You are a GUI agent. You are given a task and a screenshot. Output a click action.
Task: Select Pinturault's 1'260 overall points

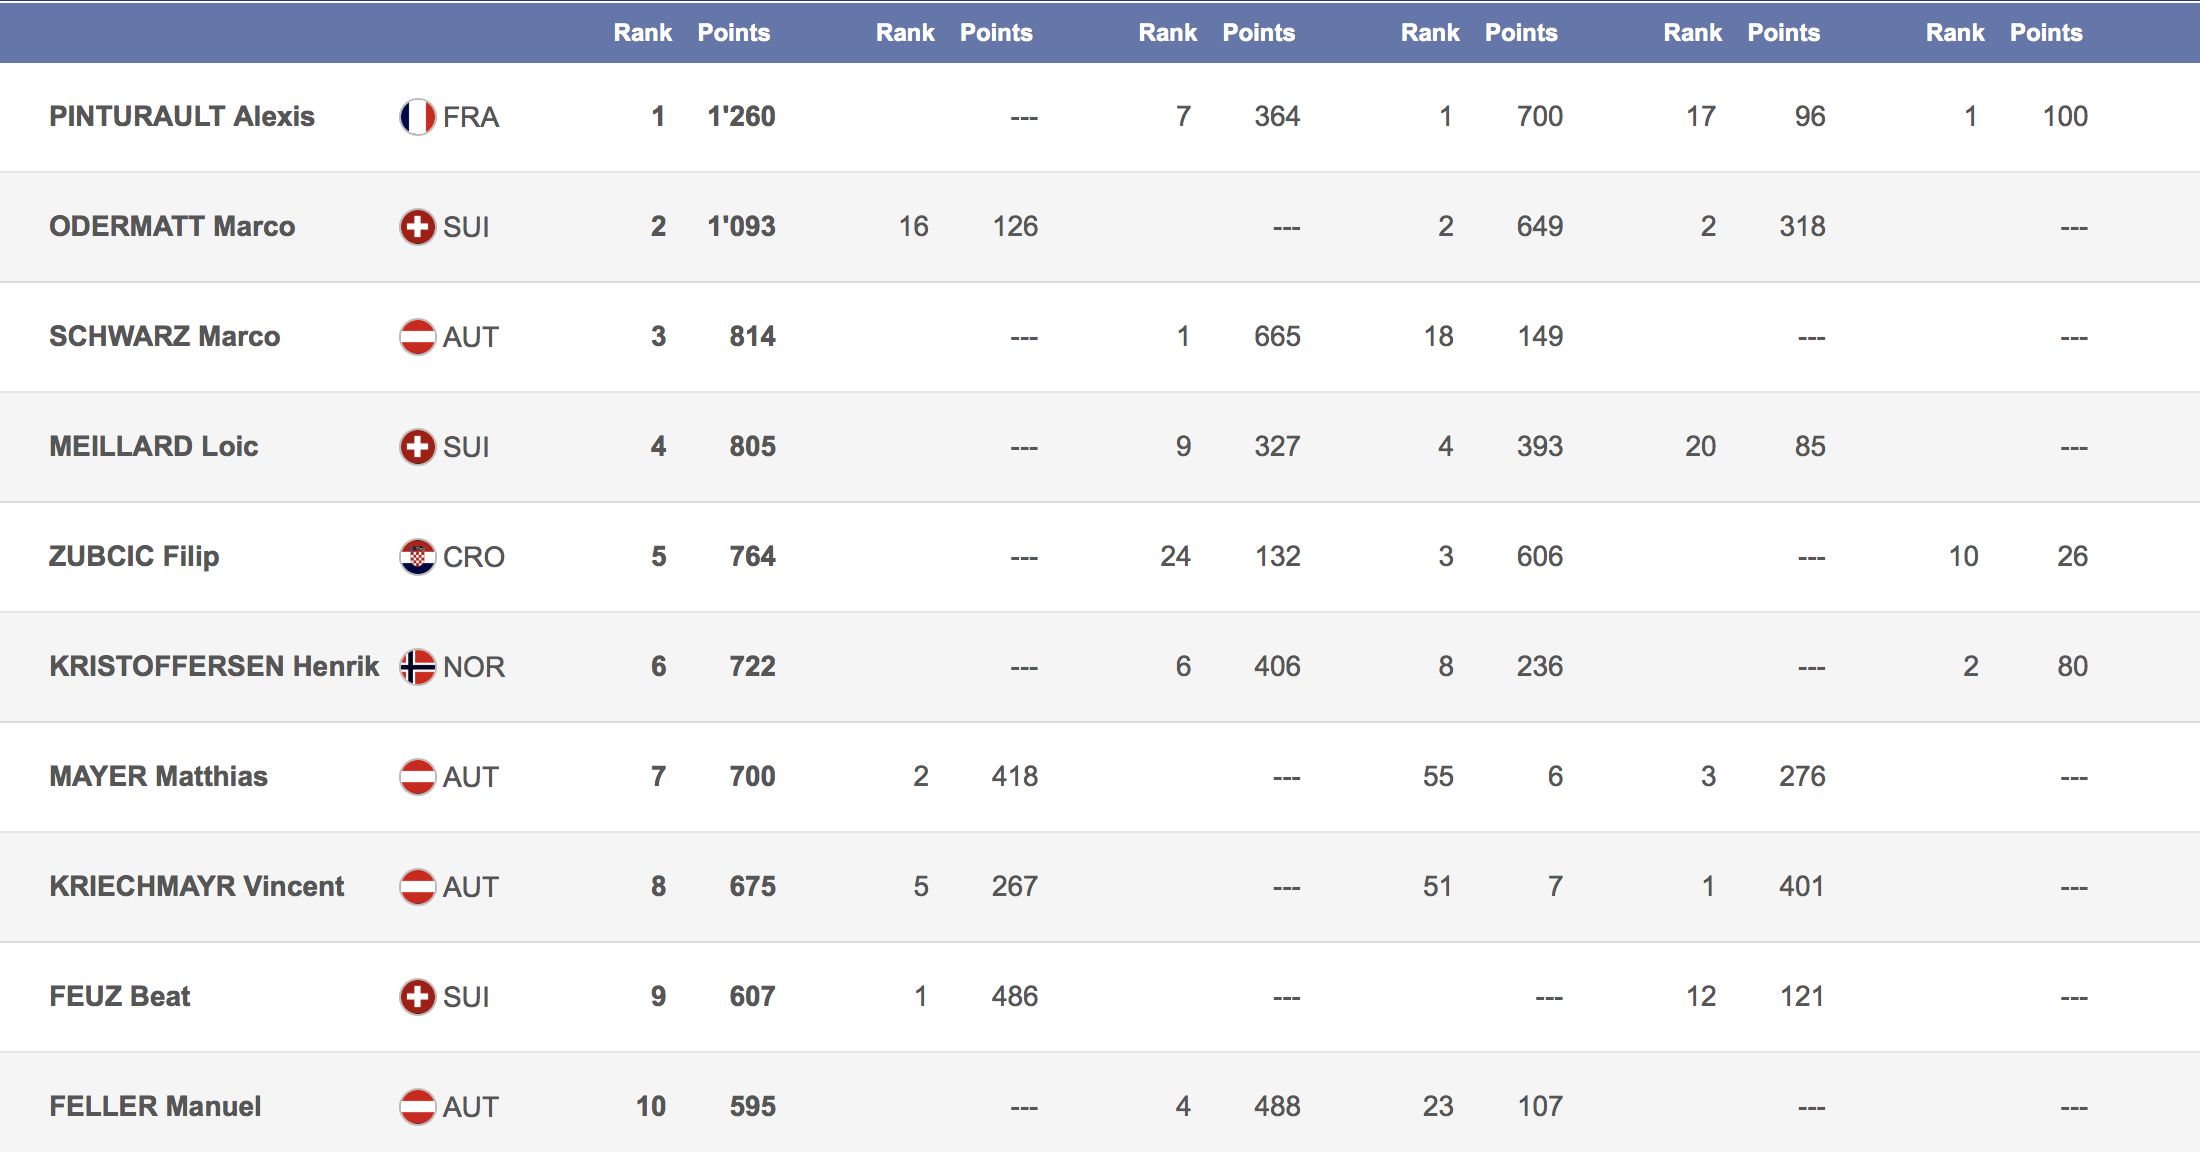(741, 117)
